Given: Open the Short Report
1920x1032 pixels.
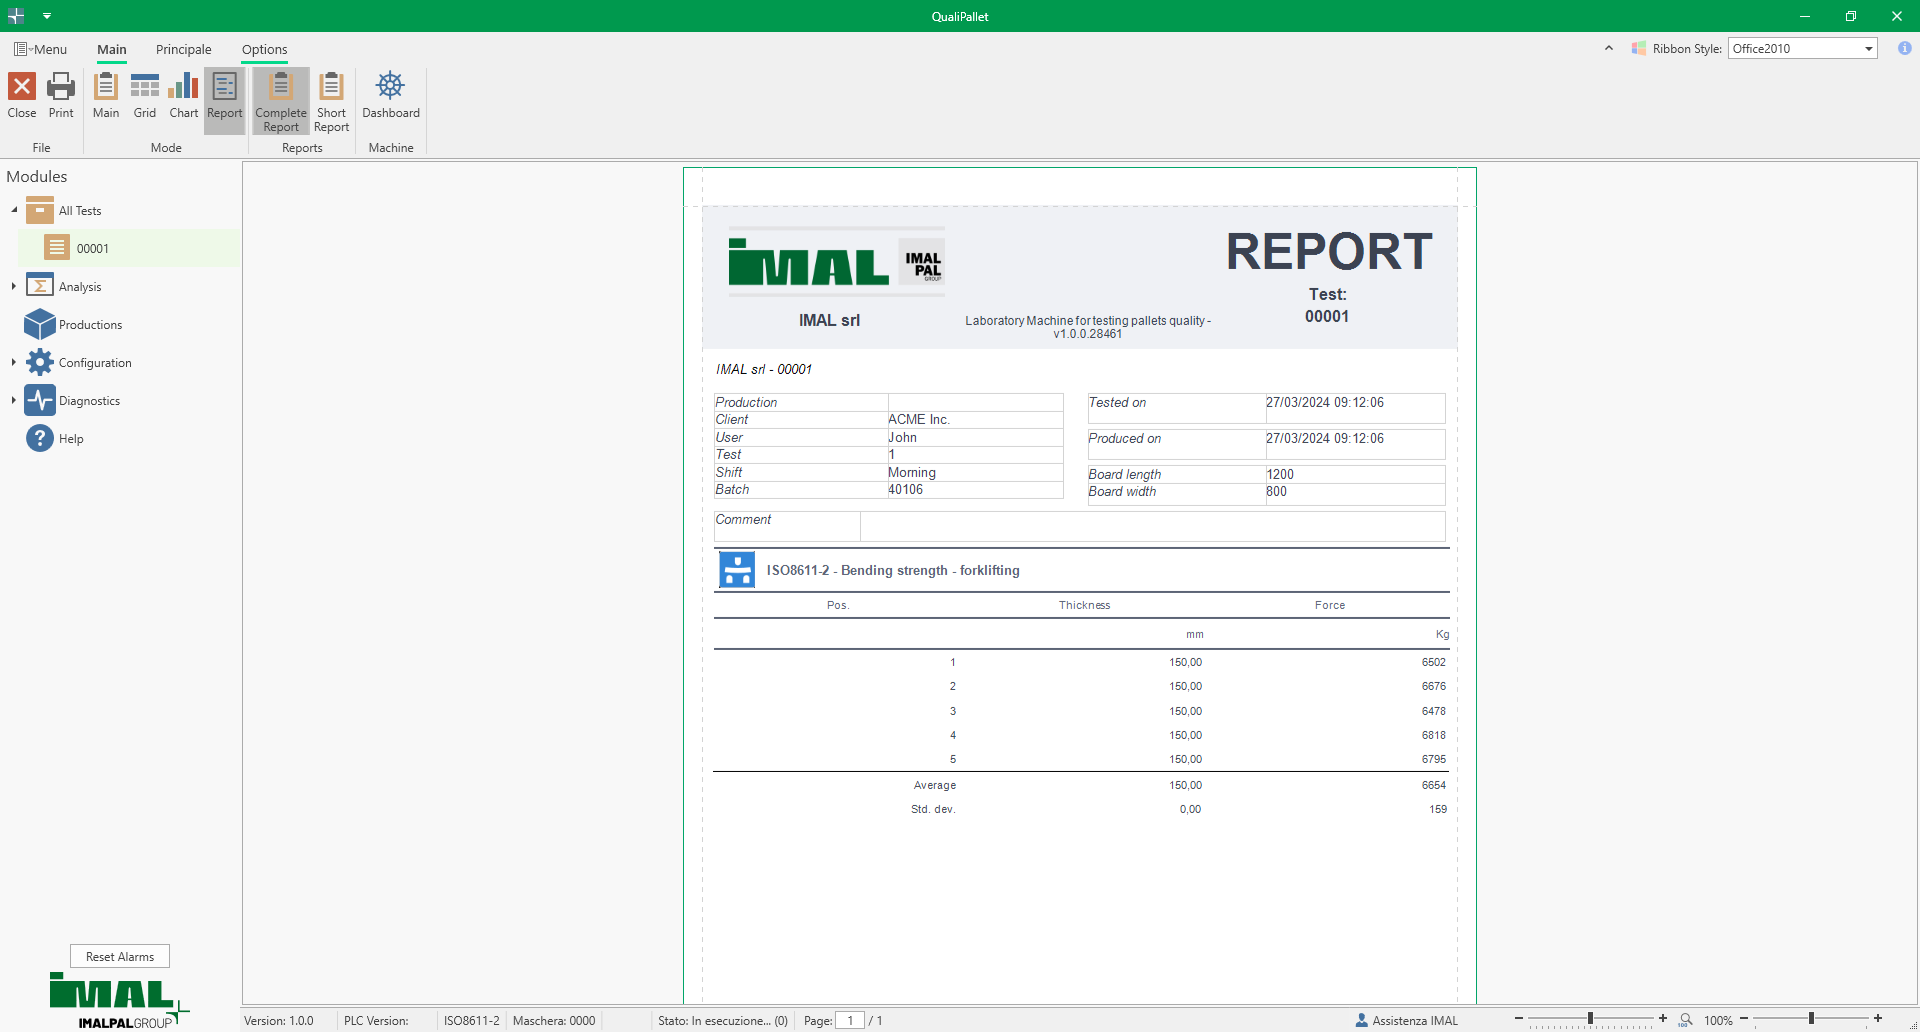Looking at the screenshot, I should (331, 101).
